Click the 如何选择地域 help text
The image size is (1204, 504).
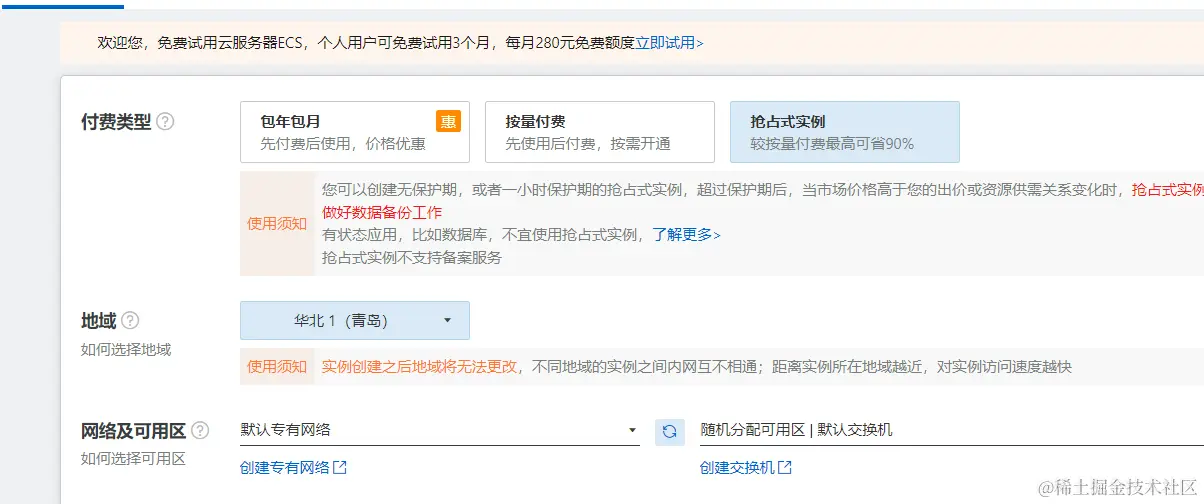click(126, 349)
